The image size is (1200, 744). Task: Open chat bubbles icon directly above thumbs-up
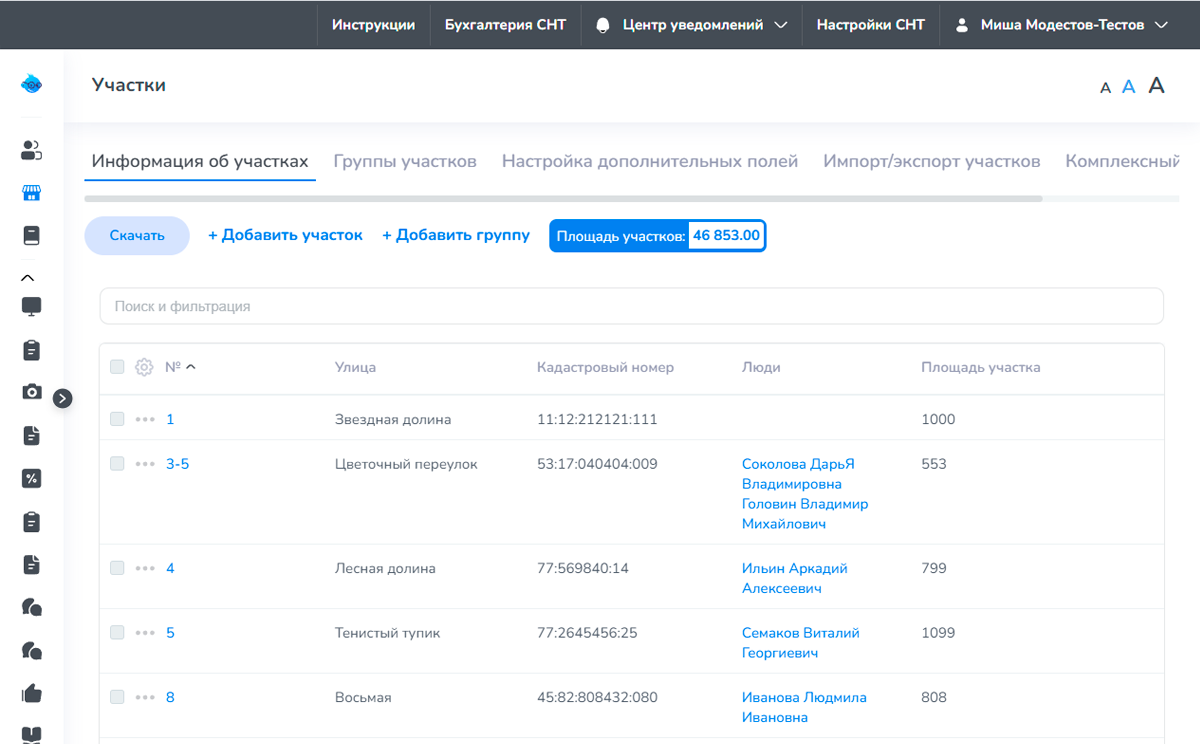(x=31, y=650)
